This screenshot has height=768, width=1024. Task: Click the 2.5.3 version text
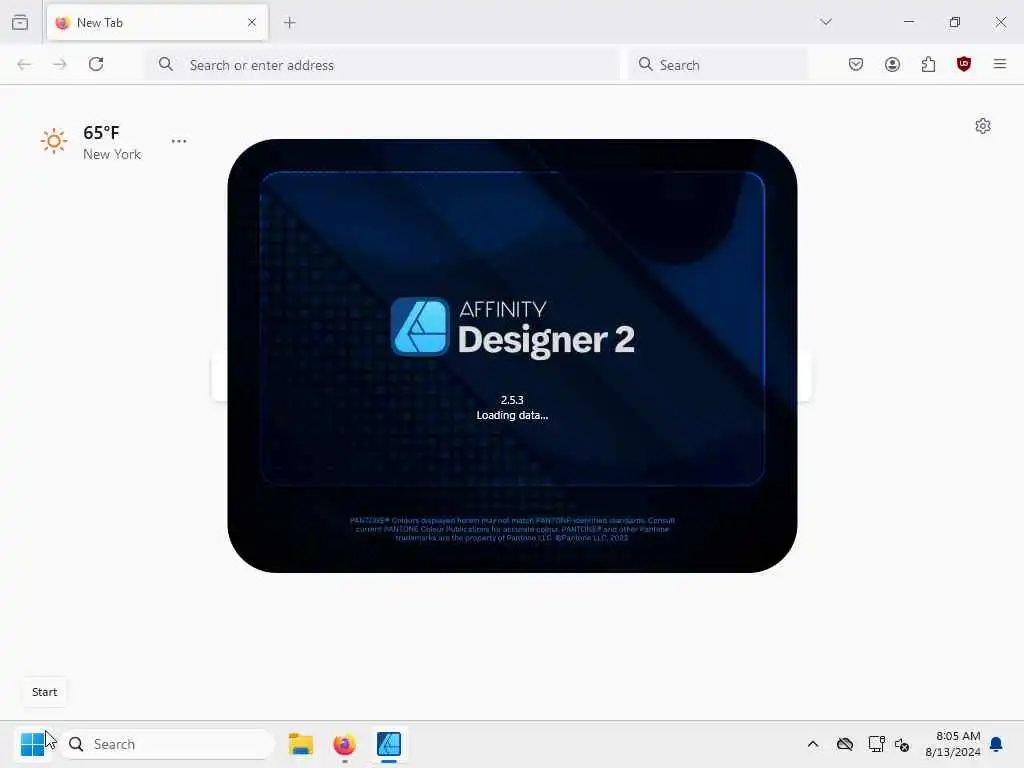512,400
